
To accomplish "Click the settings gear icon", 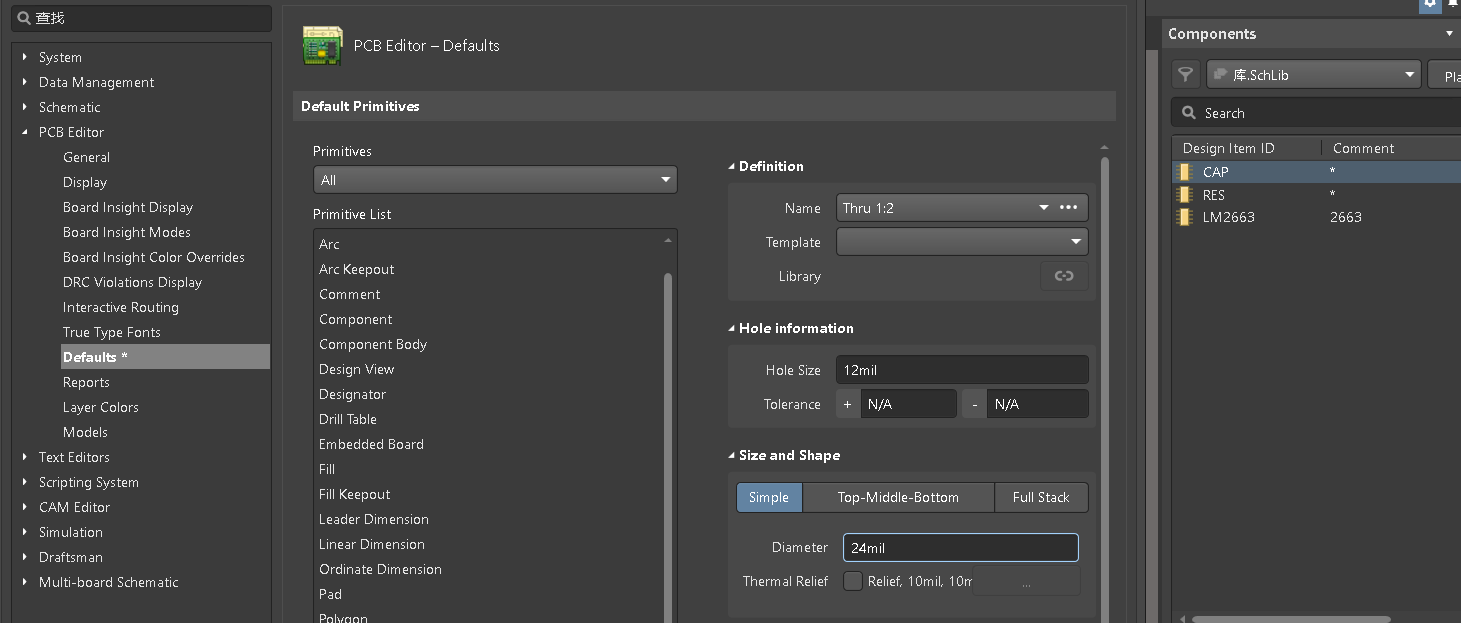I will pos(1430,4).
